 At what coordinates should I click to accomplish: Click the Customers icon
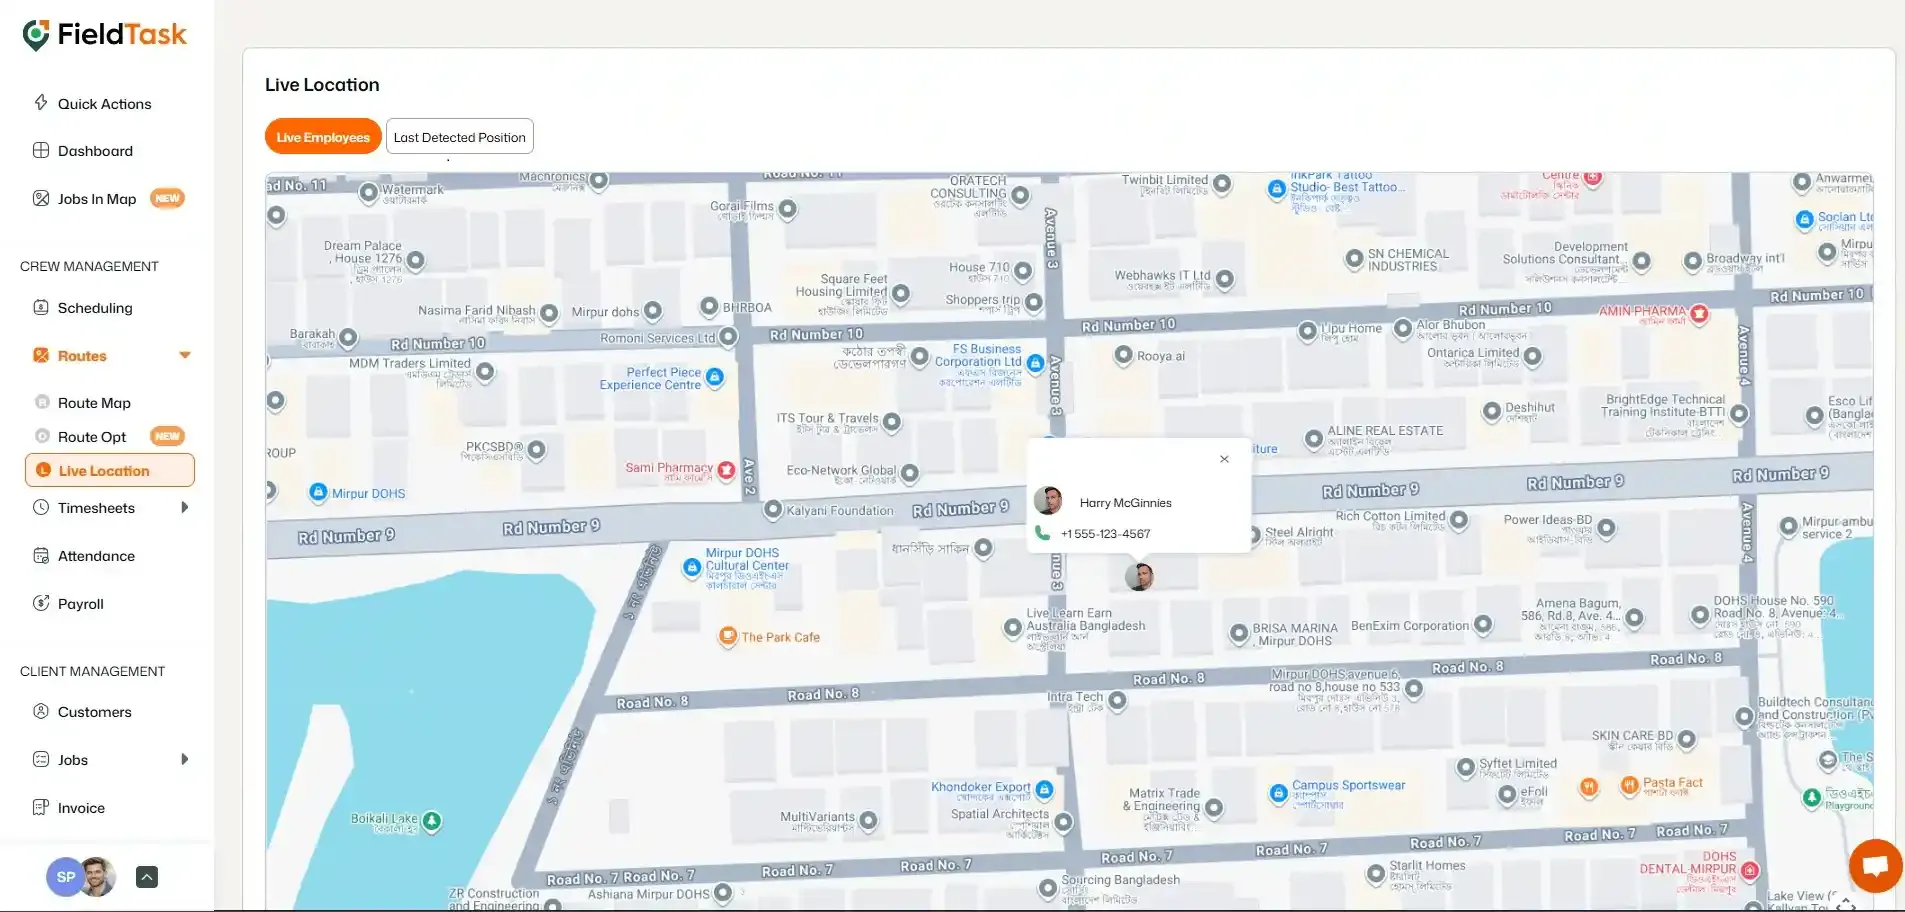[x=41, y=711]
